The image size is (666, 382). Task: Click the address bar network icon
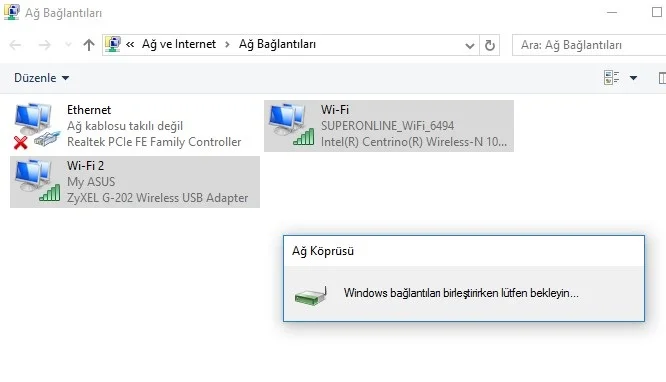click(x=113, y=44)
